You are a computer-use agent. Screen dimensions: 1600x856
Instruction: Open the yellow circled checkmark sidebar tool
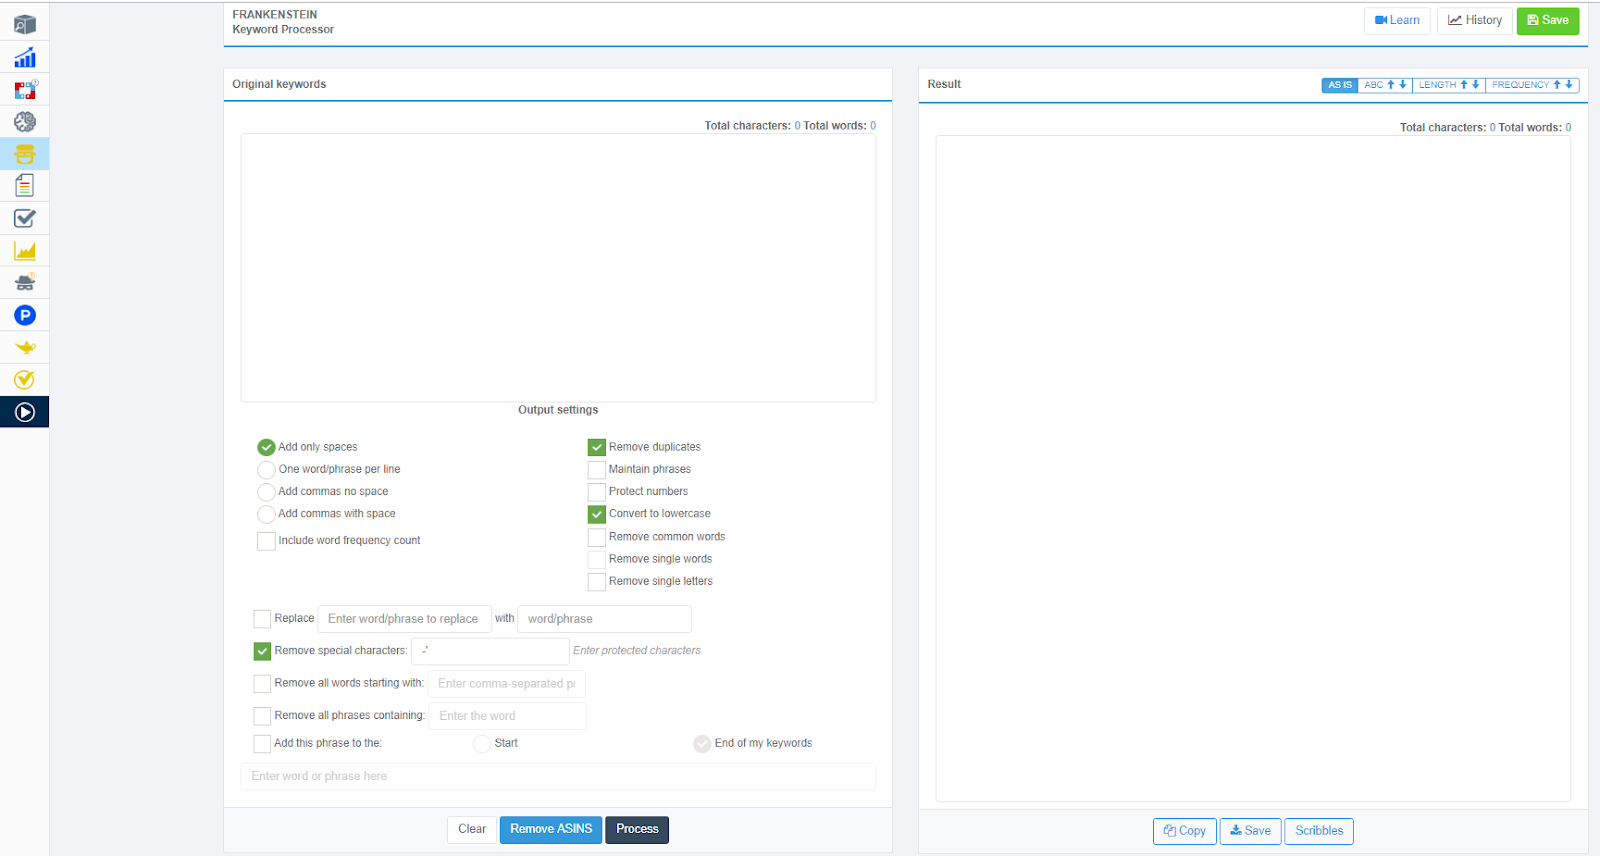[x=25, y=379]
